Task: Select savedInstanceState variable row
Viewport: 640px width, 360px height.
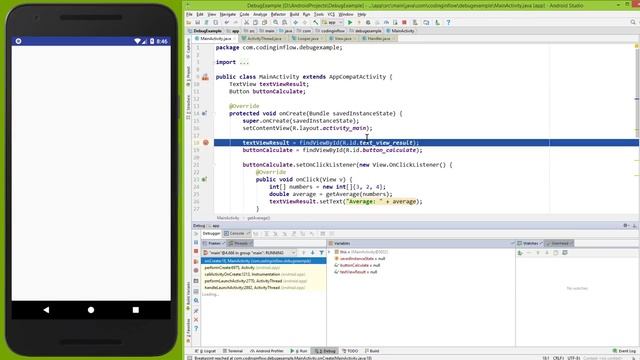Action: click(x=360, y=259)
